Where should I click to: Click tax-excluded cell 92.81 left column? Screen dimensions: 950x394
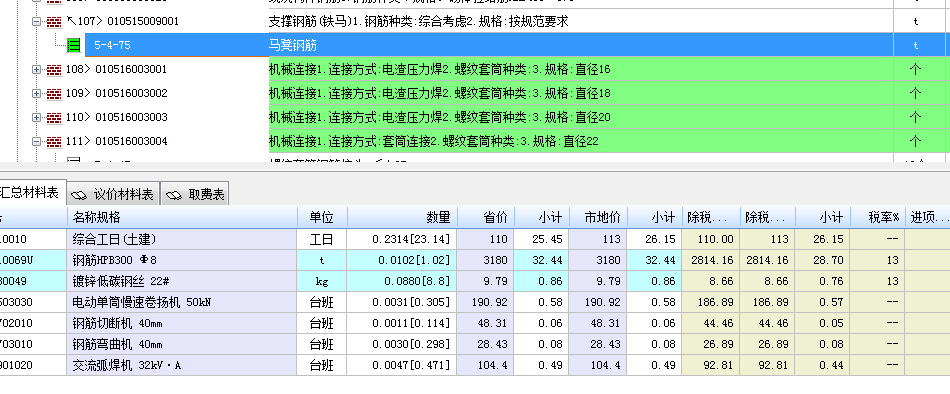[711, 366]
